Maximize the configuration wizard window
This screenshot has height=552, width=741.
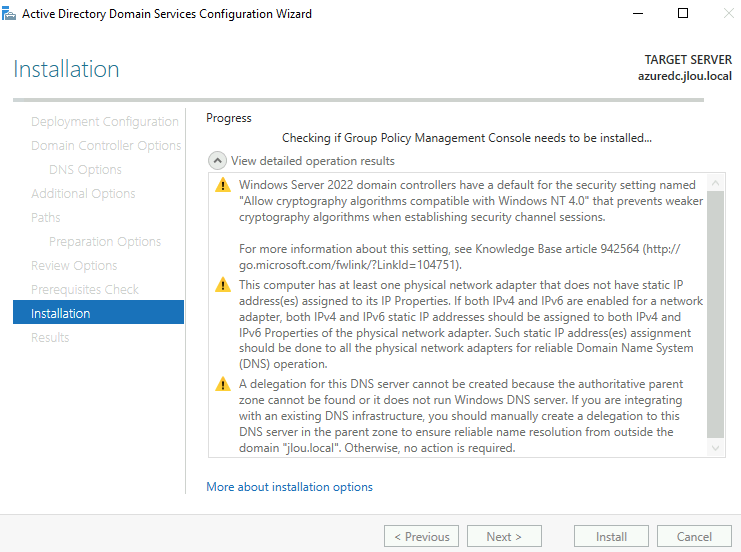tap(682, 14)
